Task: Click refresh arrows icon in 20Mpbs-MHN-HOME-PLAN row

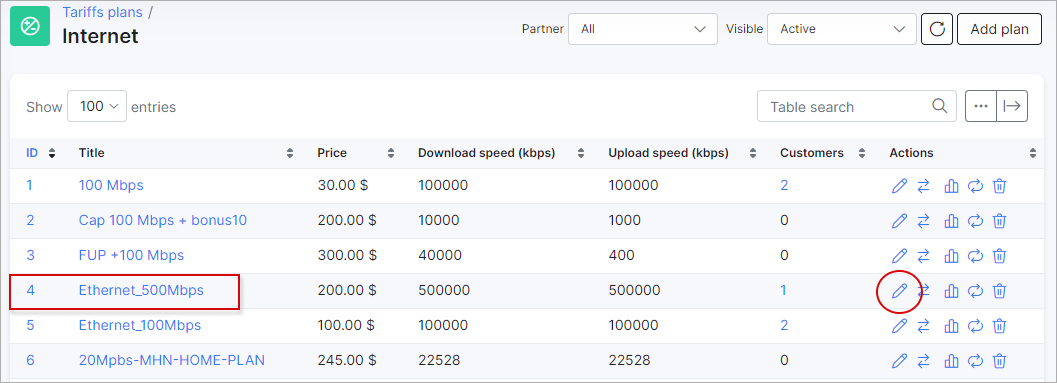Action: [975, 361]
